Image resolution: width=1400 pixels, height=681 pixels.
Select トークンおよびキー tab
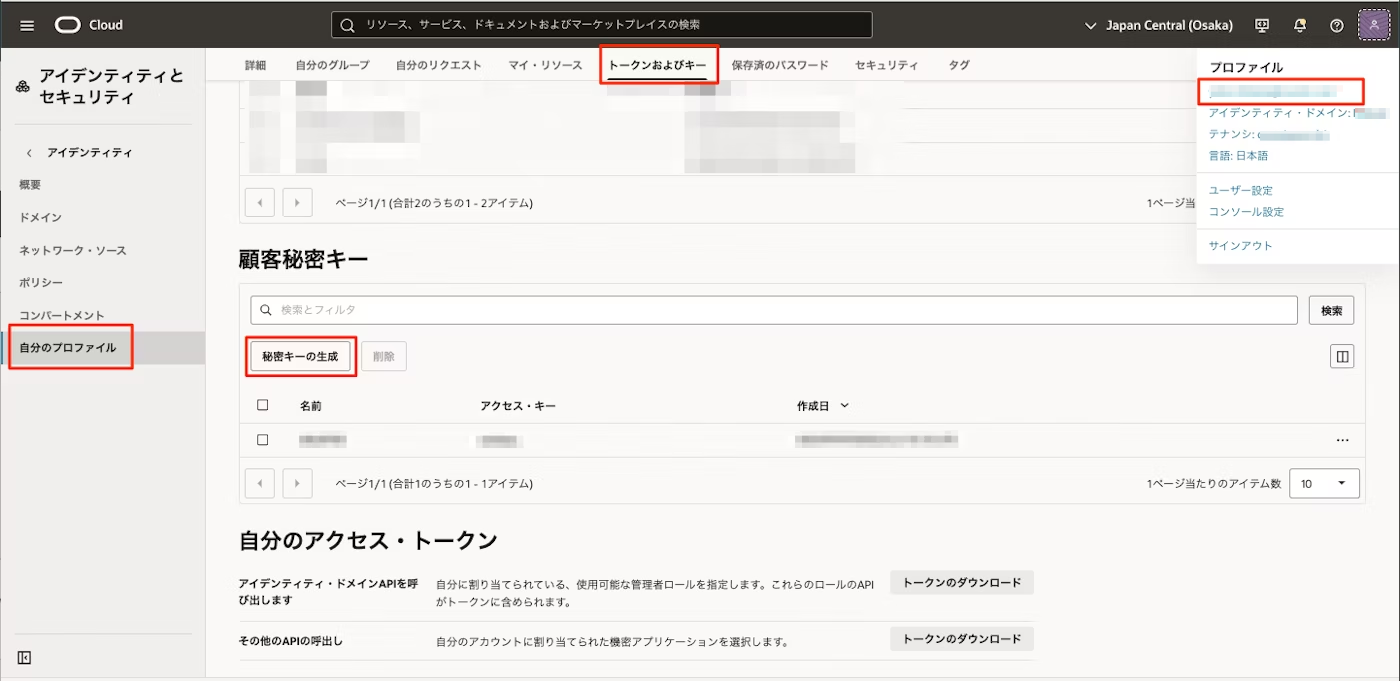click(658, 65)
